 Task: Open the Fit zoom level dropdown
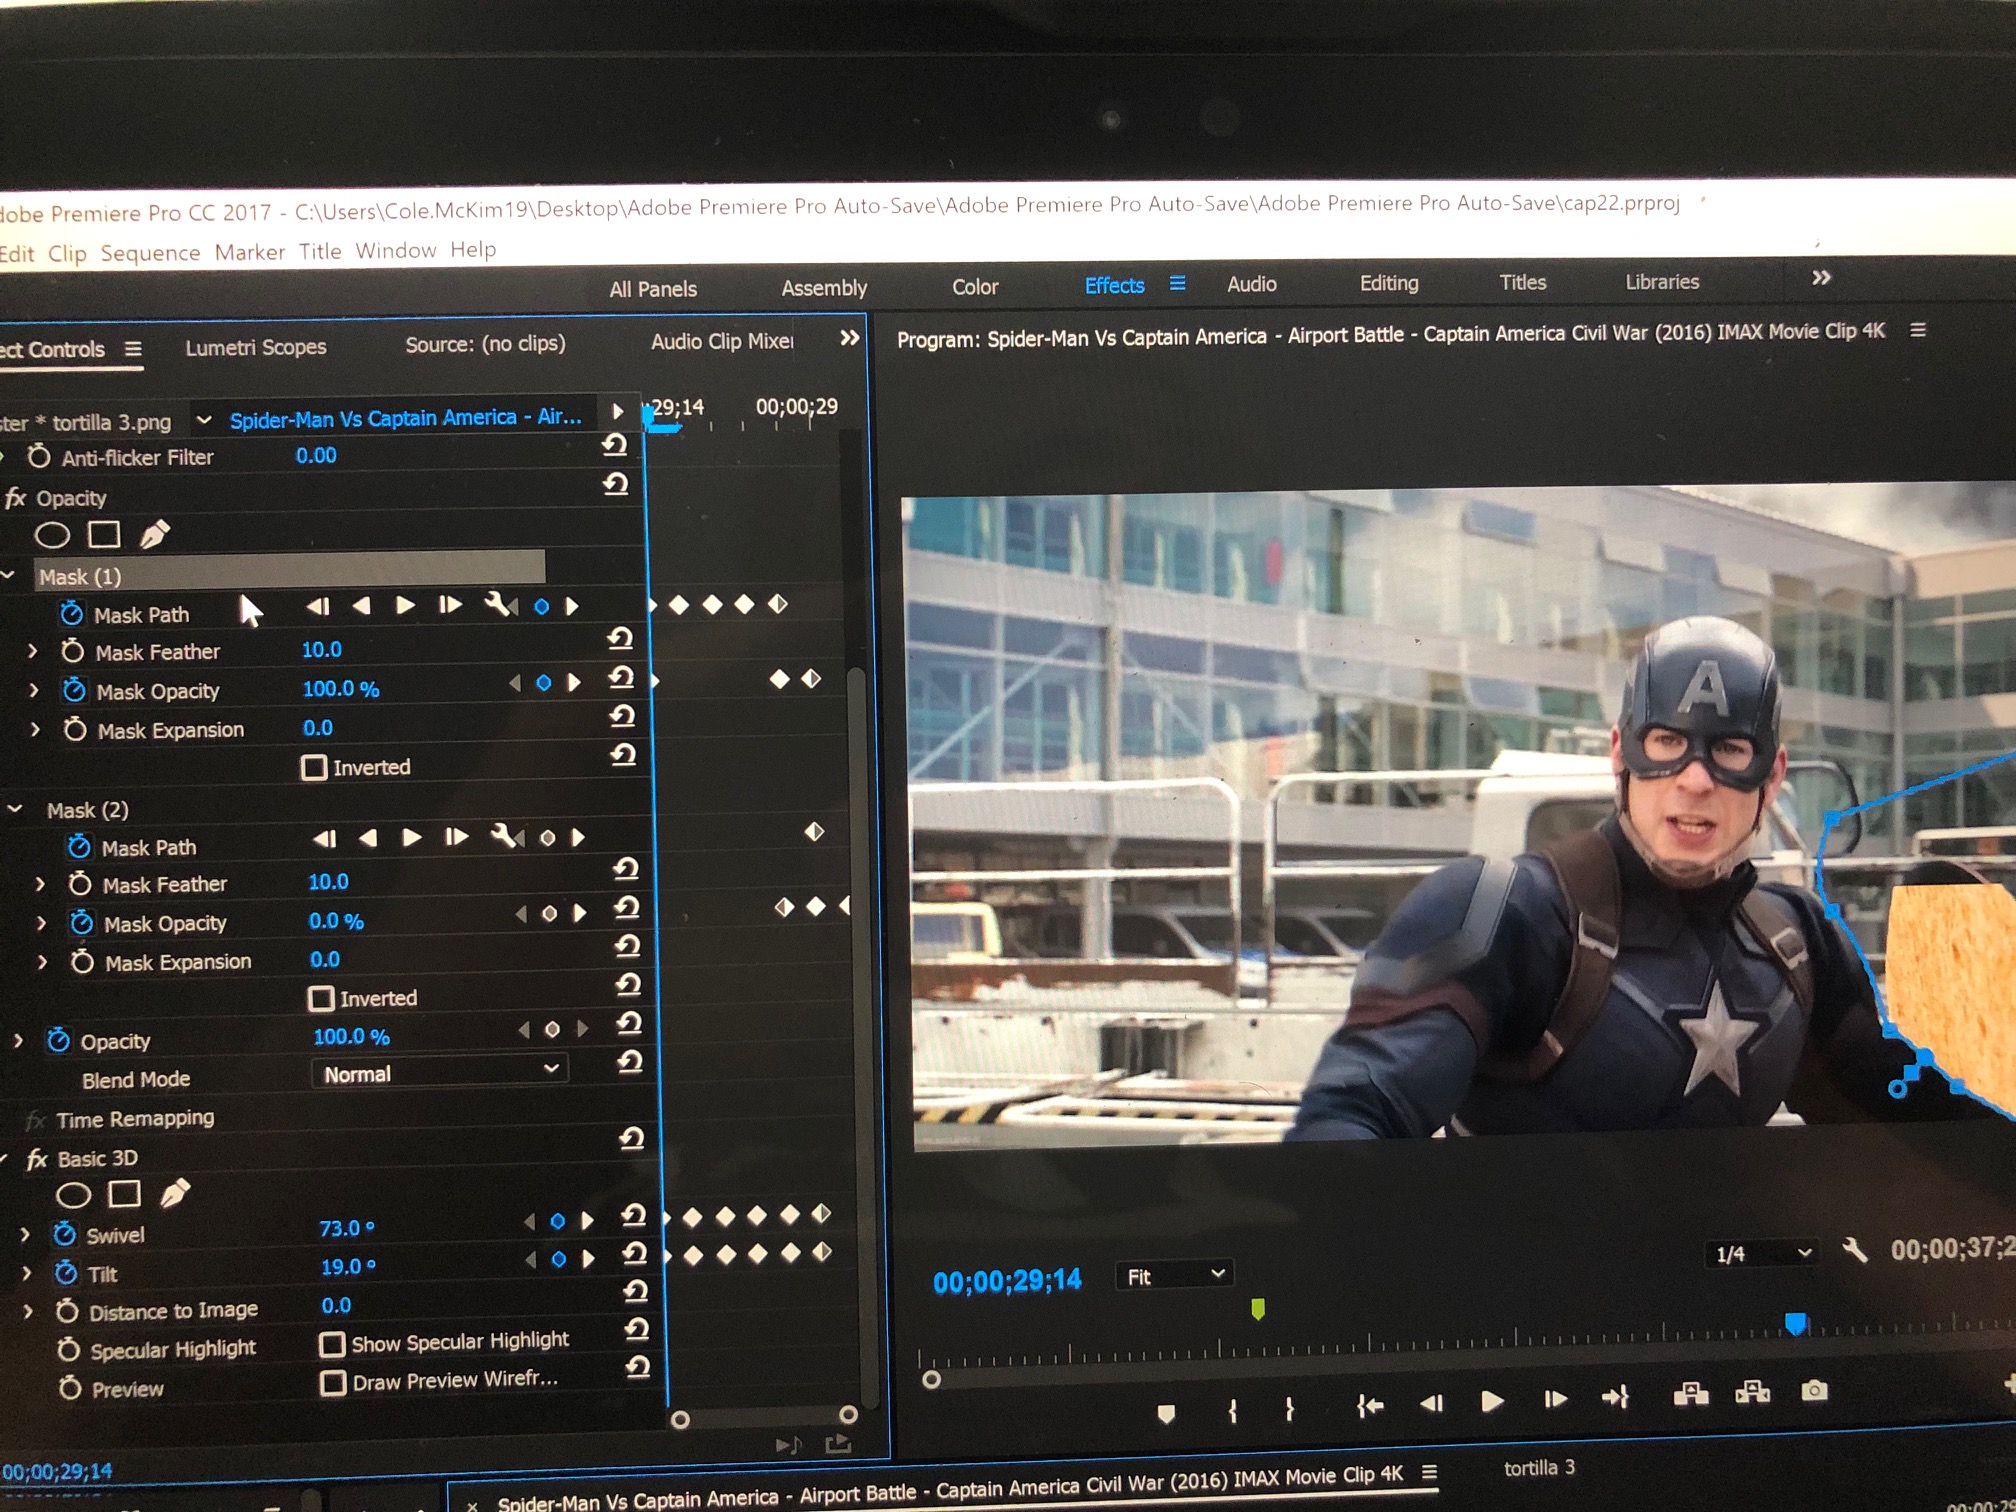click(x=1175, y=1276)
